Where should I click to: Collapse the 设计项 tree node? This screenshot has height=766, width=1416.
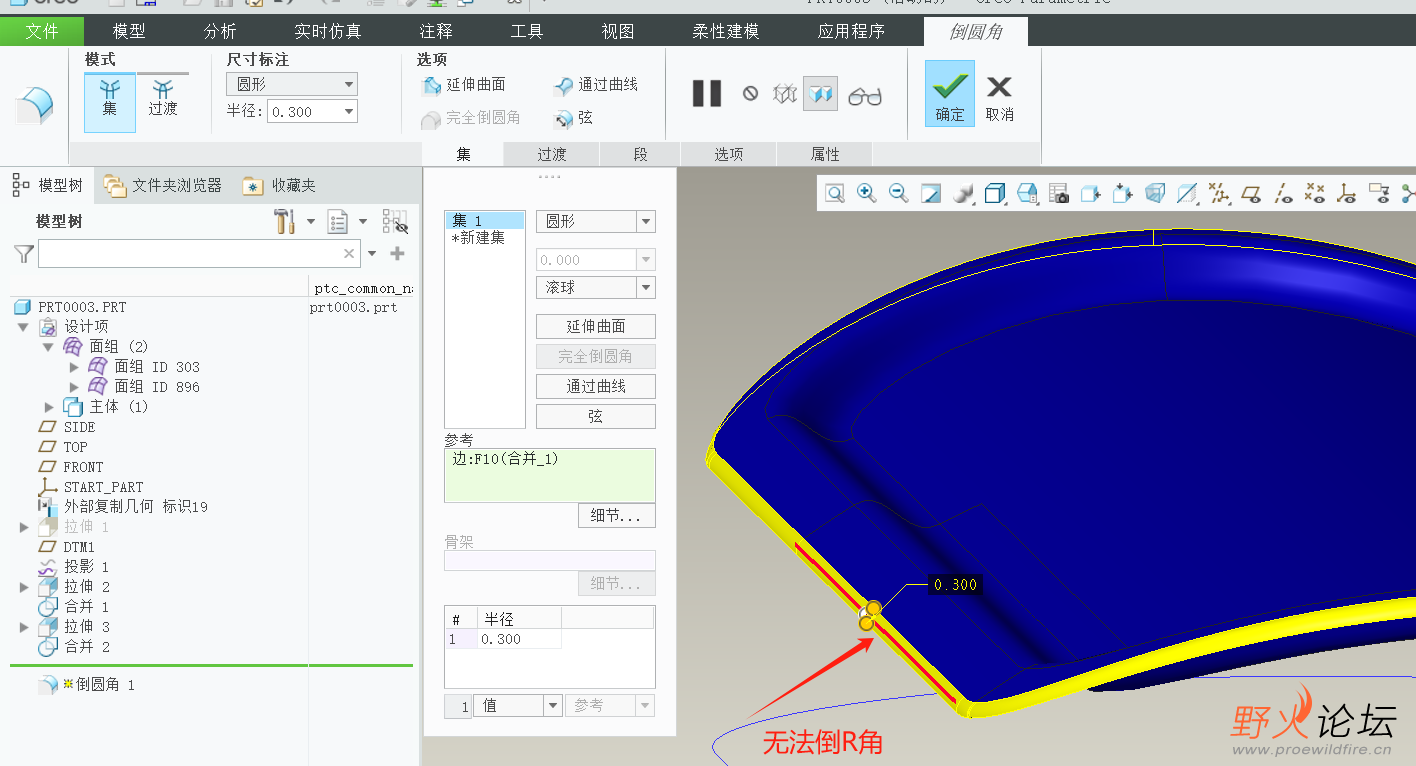pyautogui.click(x=24, y=327)
